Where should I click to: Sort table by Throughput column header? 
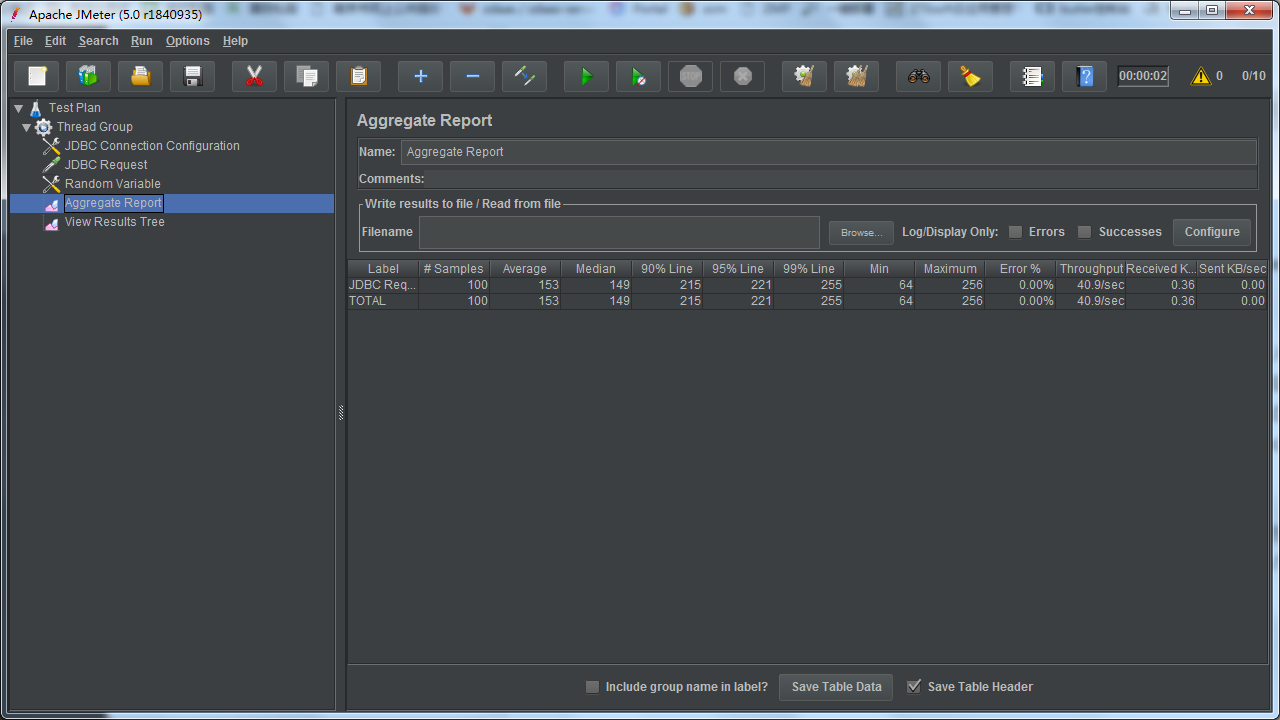(1092, 269)
